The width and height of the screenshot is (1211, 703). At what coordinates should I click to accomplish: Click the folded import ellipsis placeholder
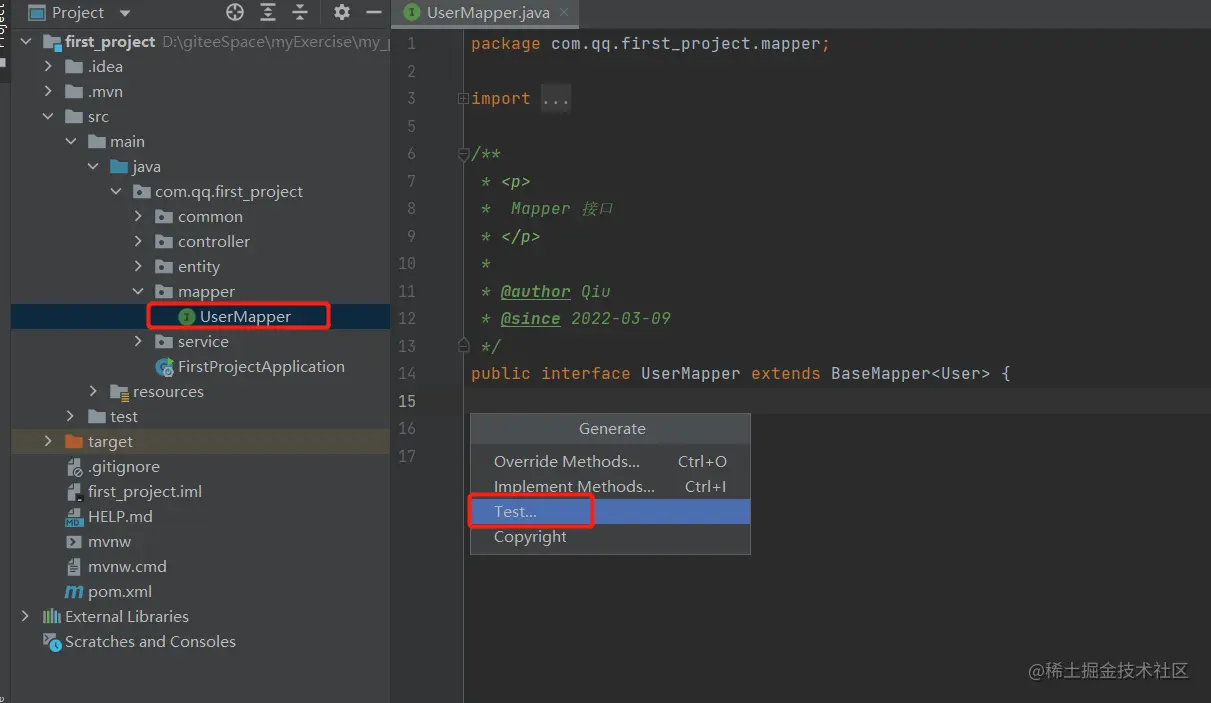pos(555,99)
